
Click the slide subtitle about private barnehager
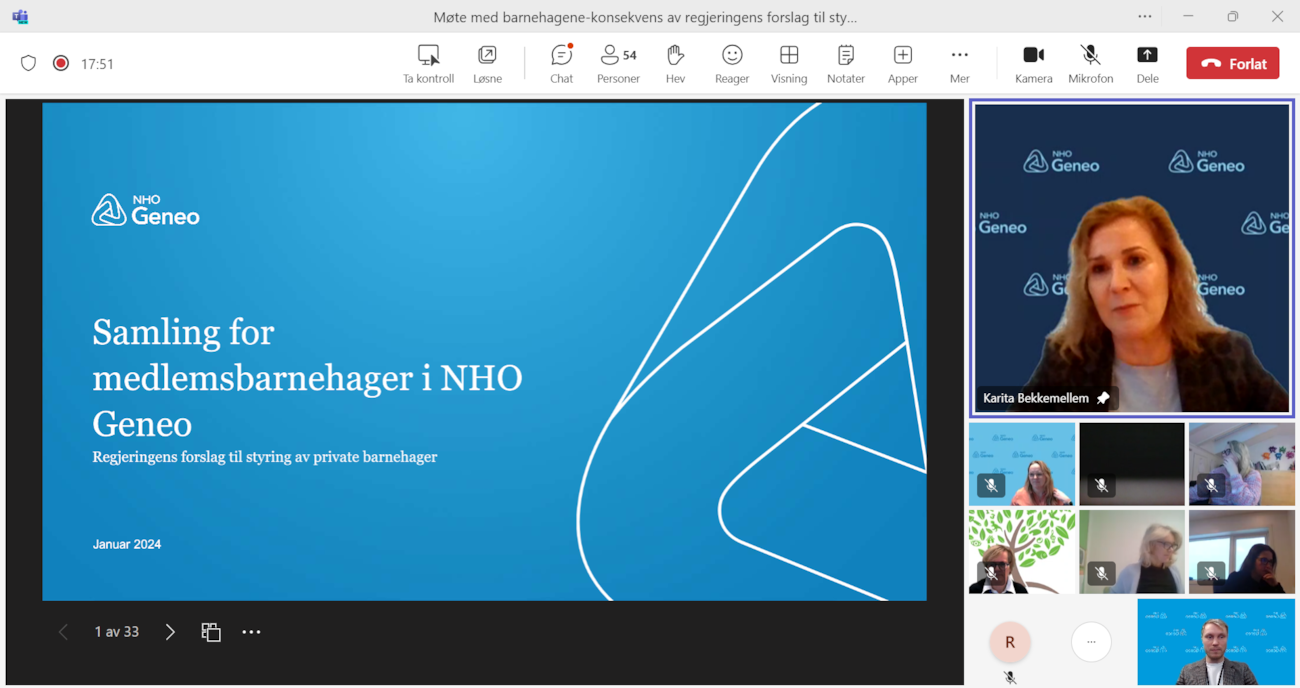(x=265, y=457)
